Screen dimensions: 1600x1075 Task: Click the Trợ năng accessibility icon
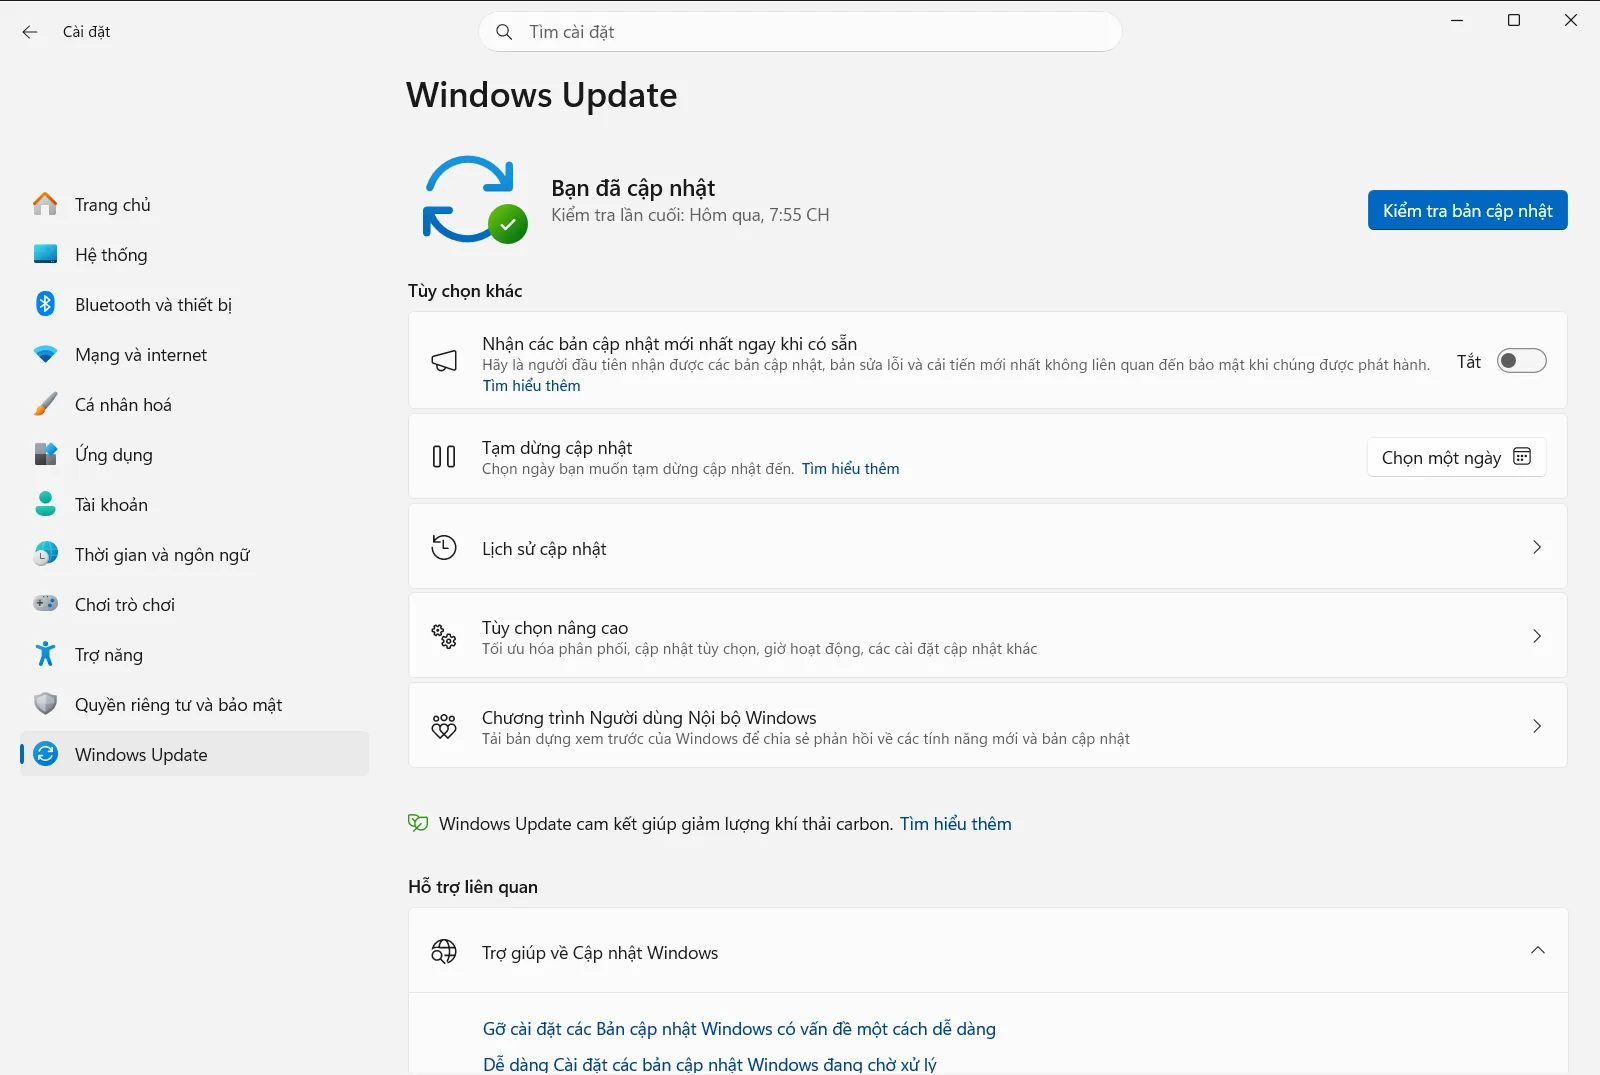tap(45, 654)
